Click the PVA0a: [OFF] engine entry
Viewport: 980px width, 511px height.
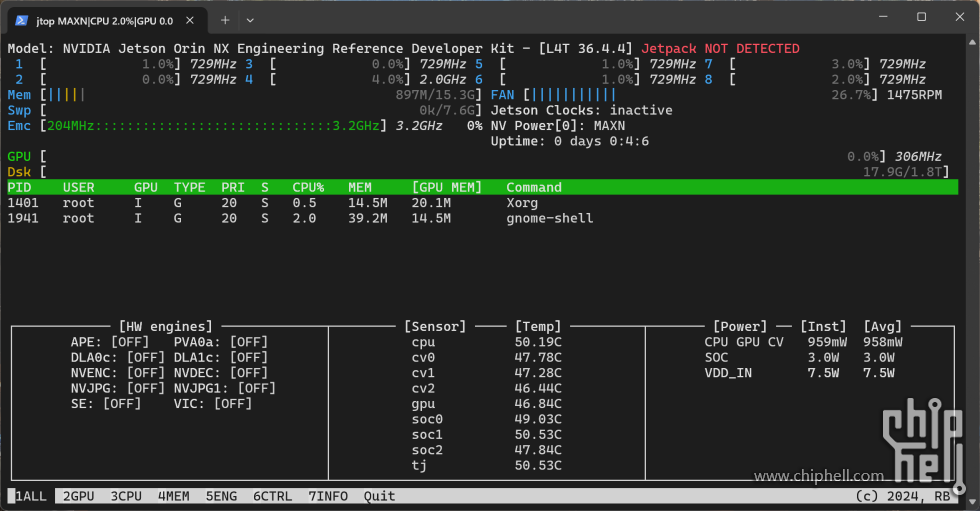(221, 342)
